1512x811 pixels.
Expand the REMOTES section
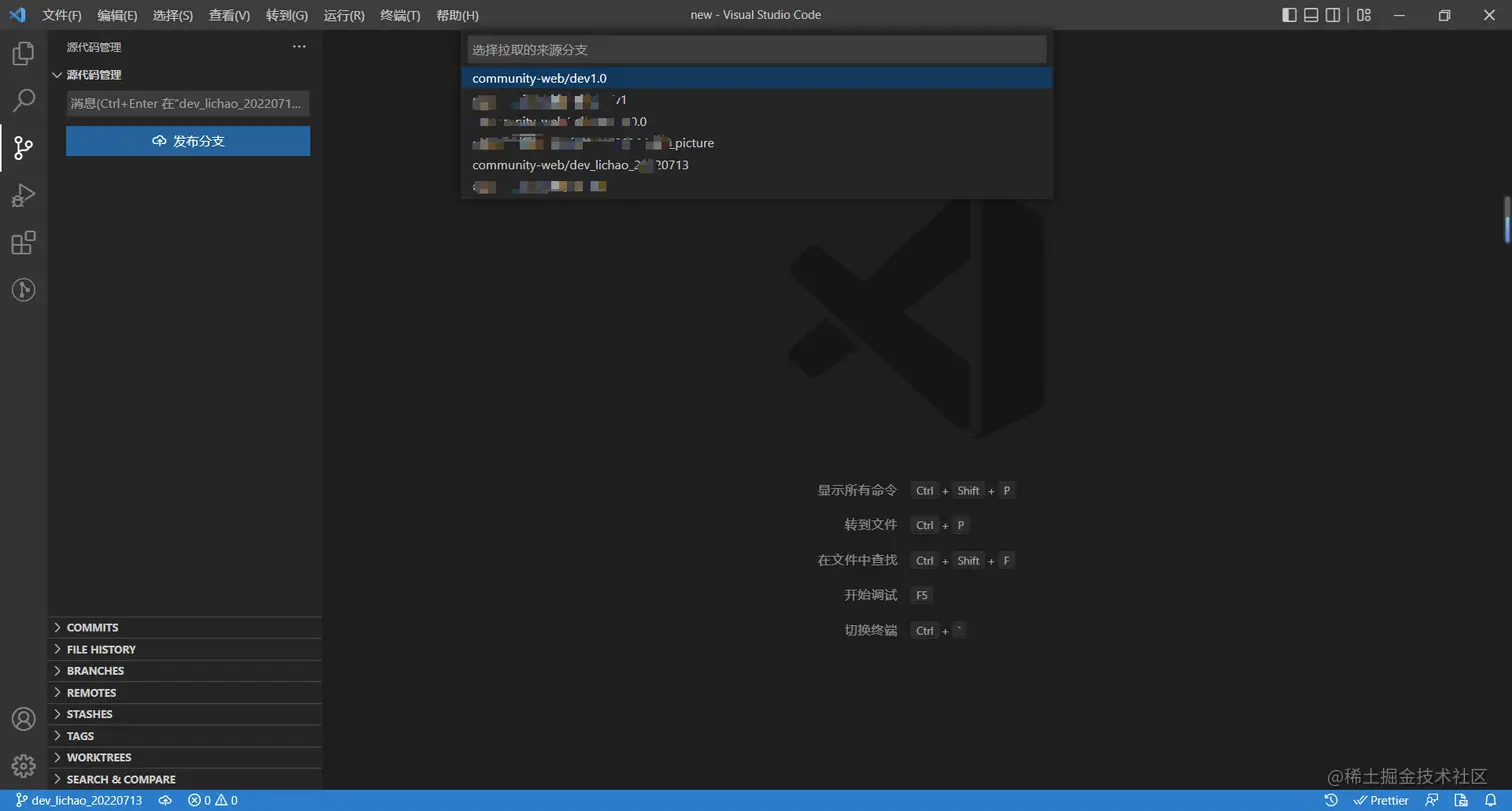coord(185,693)
